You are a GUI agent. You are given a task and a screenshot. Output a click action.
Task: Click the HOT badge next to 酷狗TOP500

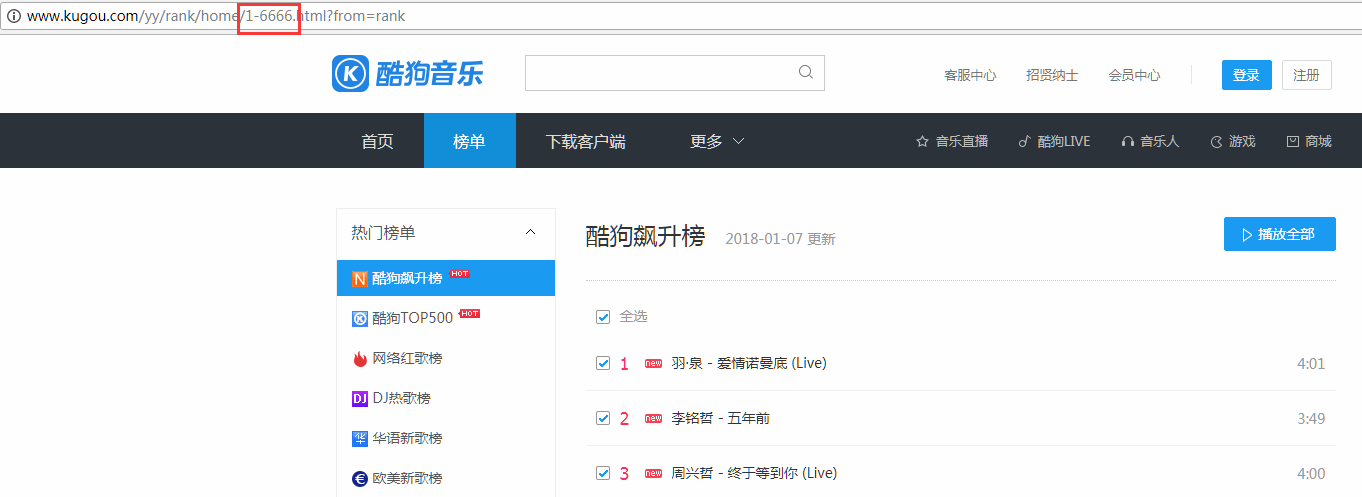click(x=470, y=313)
